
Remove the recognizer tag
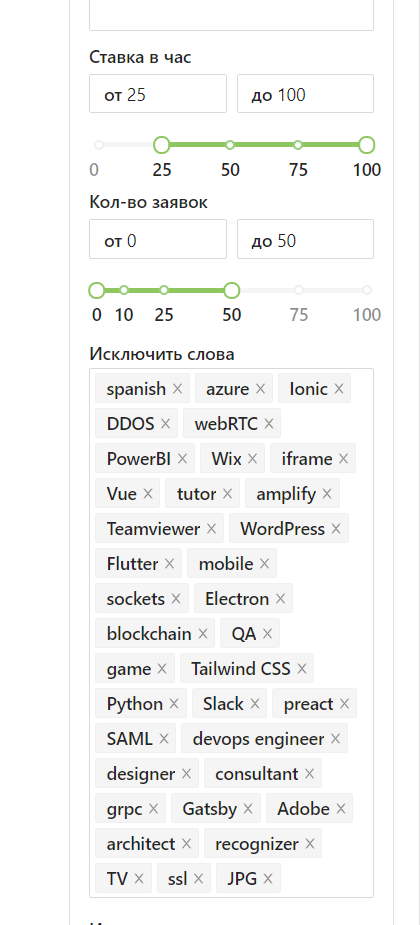tap(310, 844)
